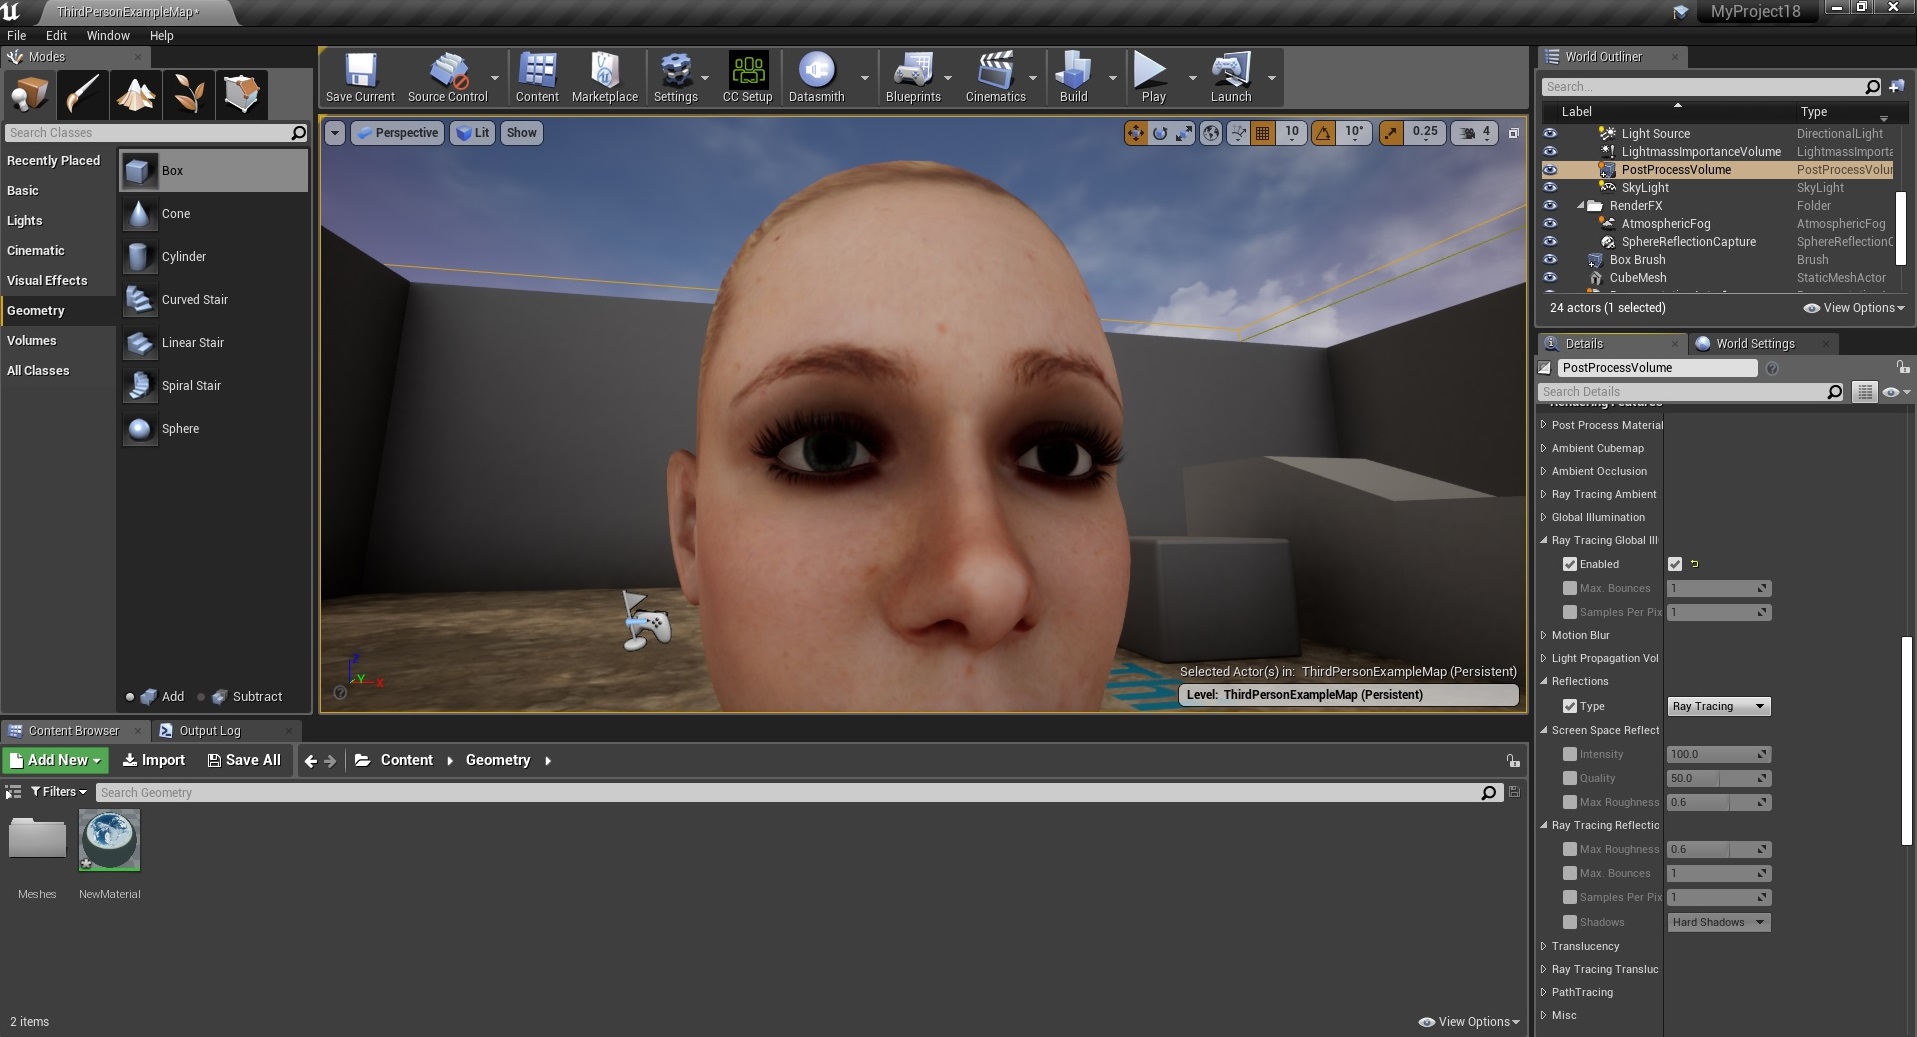The image size is (1917, 1037).
Task: Hide CubeMesh via eye icon
Action: tap(1550, 277)
